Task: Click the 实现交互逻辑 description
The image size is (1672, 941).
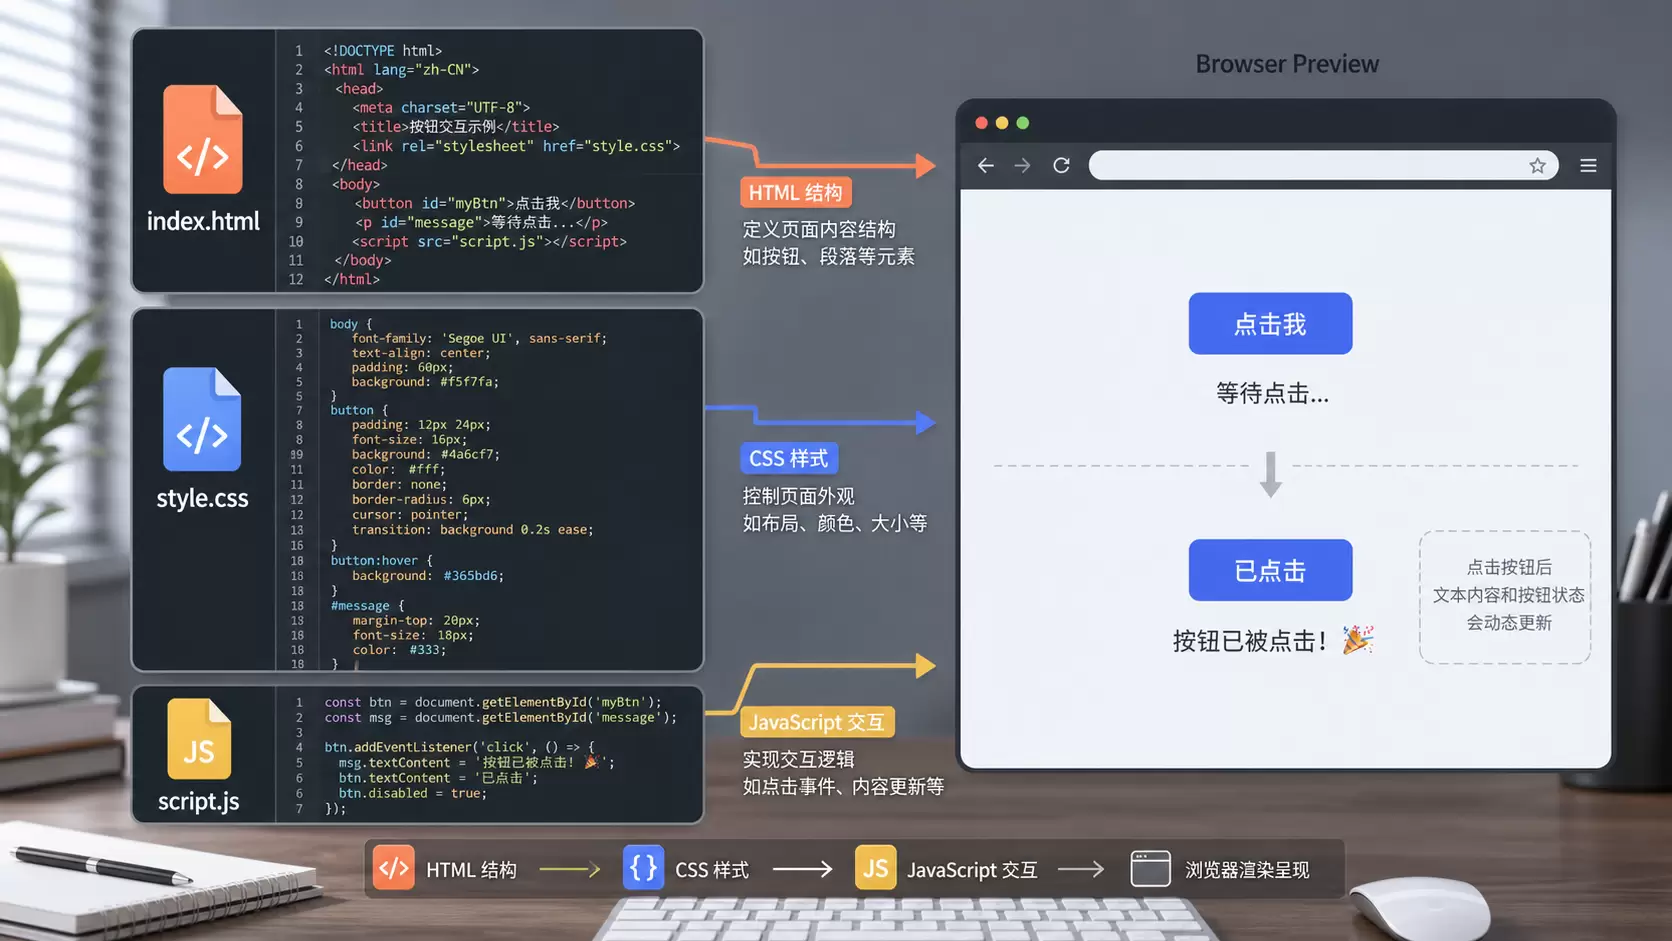Action: pyautogui.click(x=798, y=759)
